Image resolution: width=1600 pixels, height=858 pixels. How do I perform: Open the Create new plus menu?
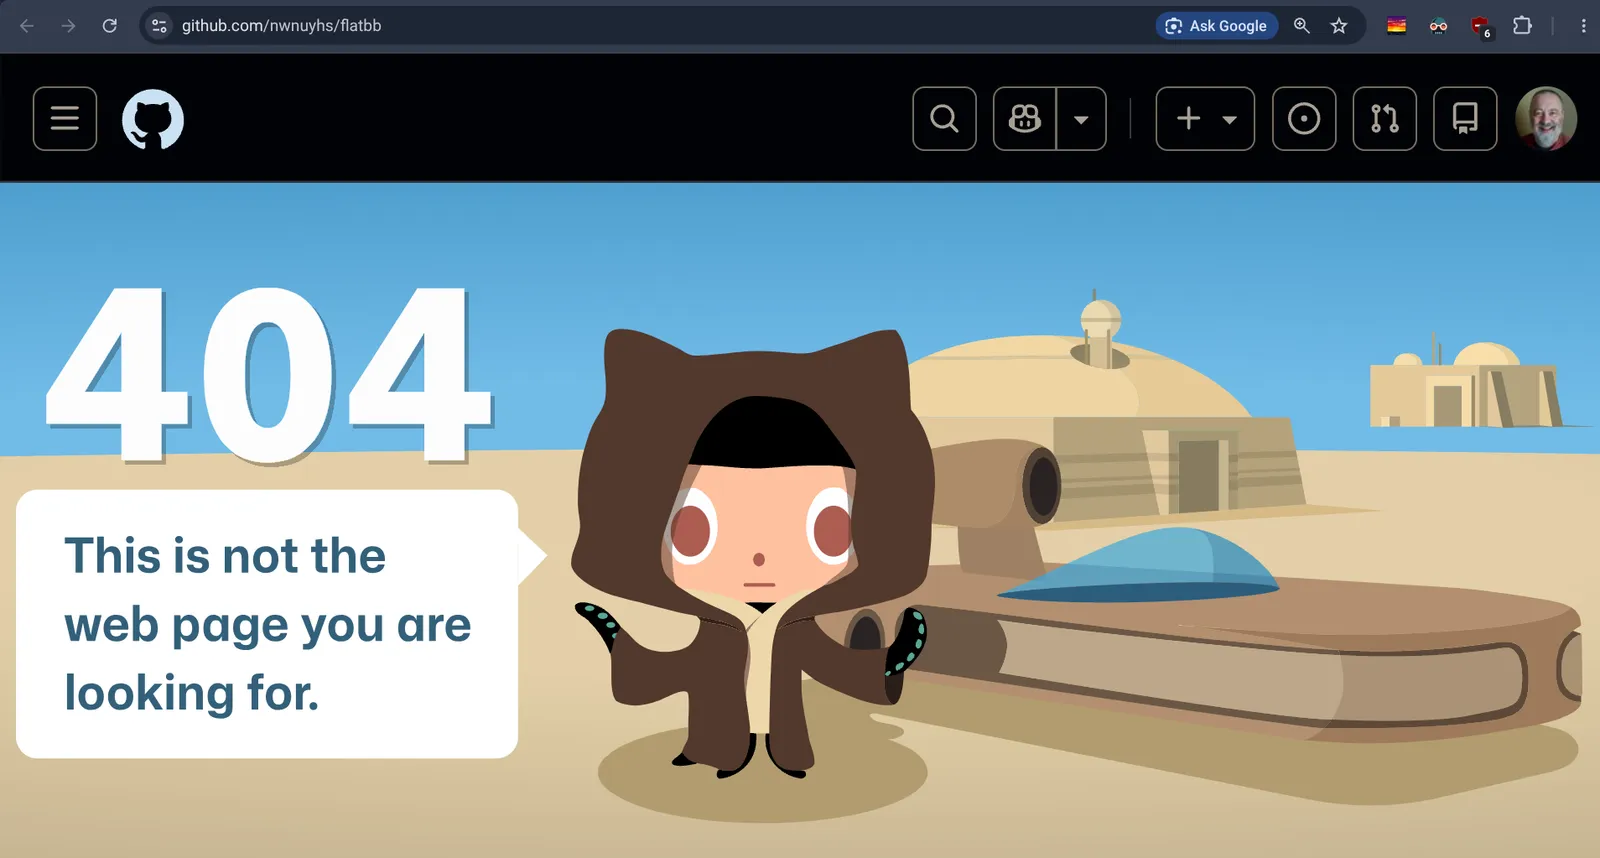(x=1205, y=119)
